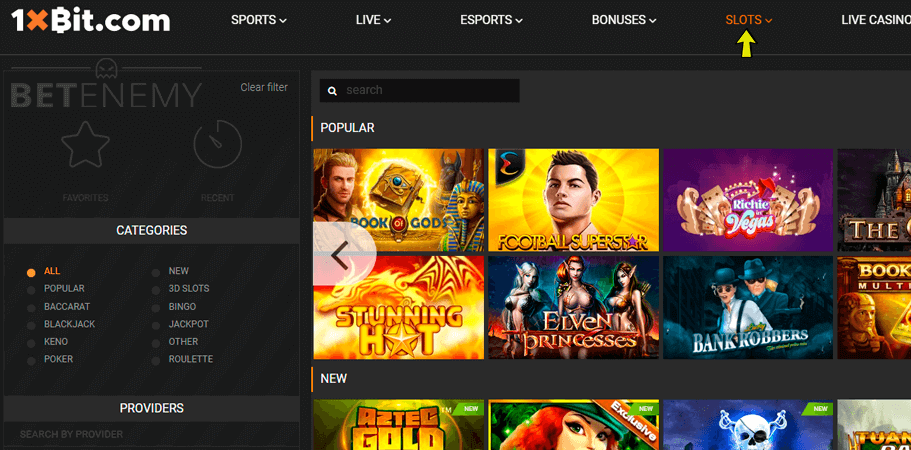
Task: Open the Bank Robbers game
Action: pos(748,307)
